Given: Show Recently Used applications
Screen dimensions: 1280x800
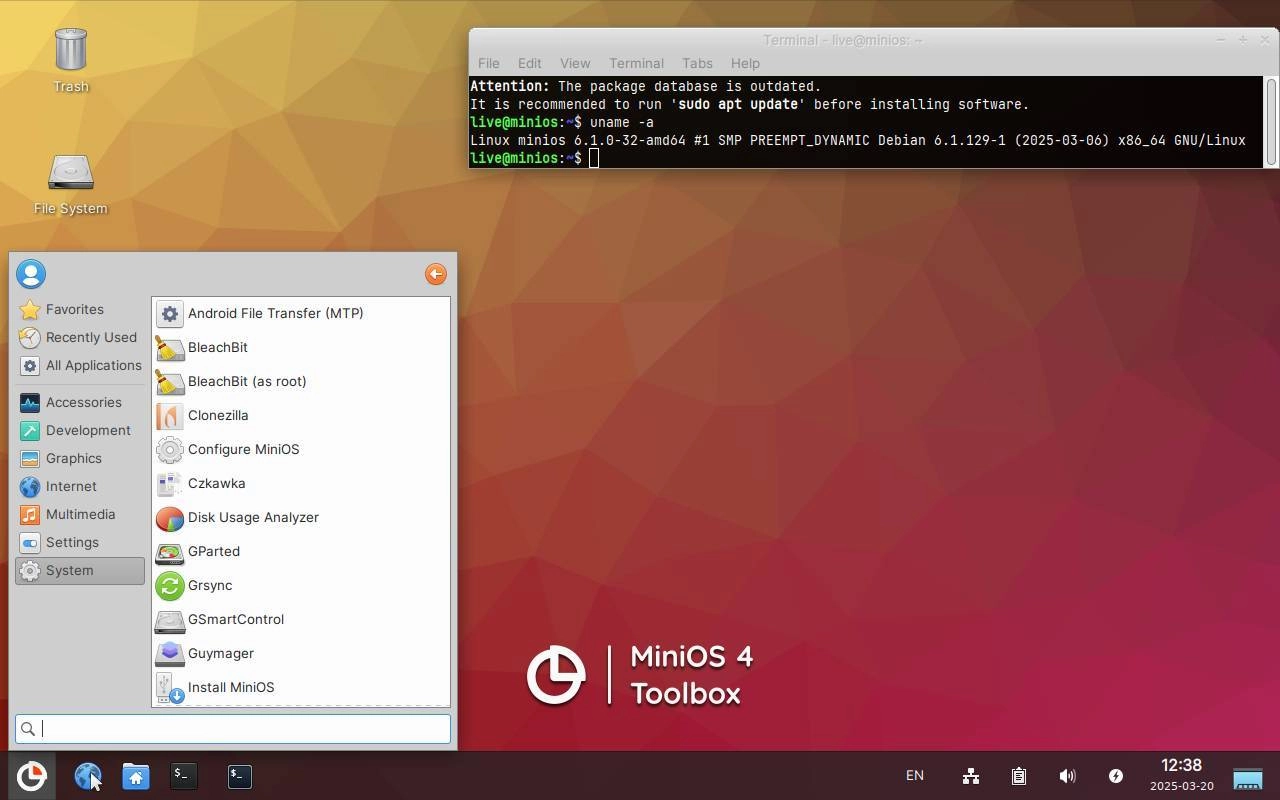Looking at the screenshot, I should coord(80,337).
